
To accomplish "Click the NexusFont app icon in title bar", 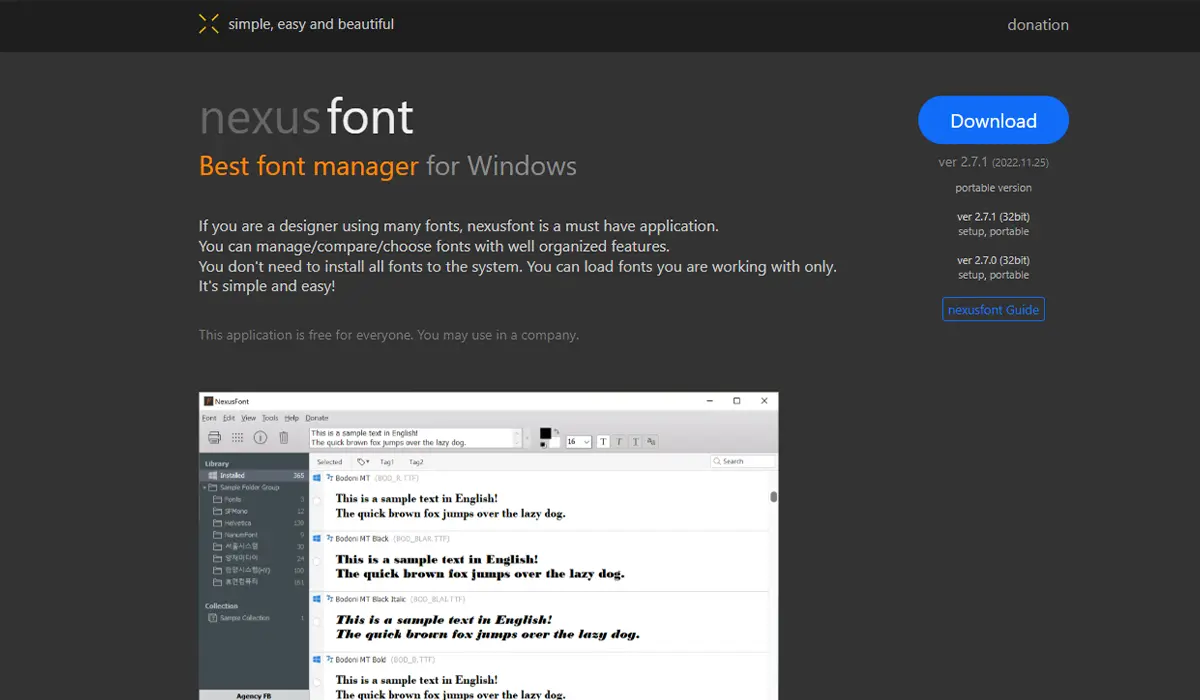I will point(208,401).
